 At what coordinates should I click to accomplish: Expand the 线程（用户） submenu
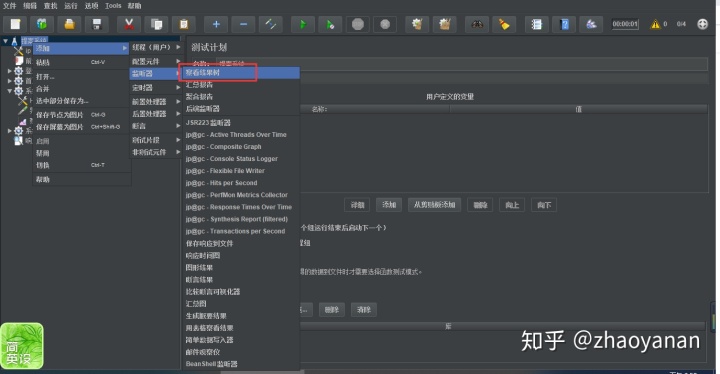pyautogui.click(x=156, y=47)
